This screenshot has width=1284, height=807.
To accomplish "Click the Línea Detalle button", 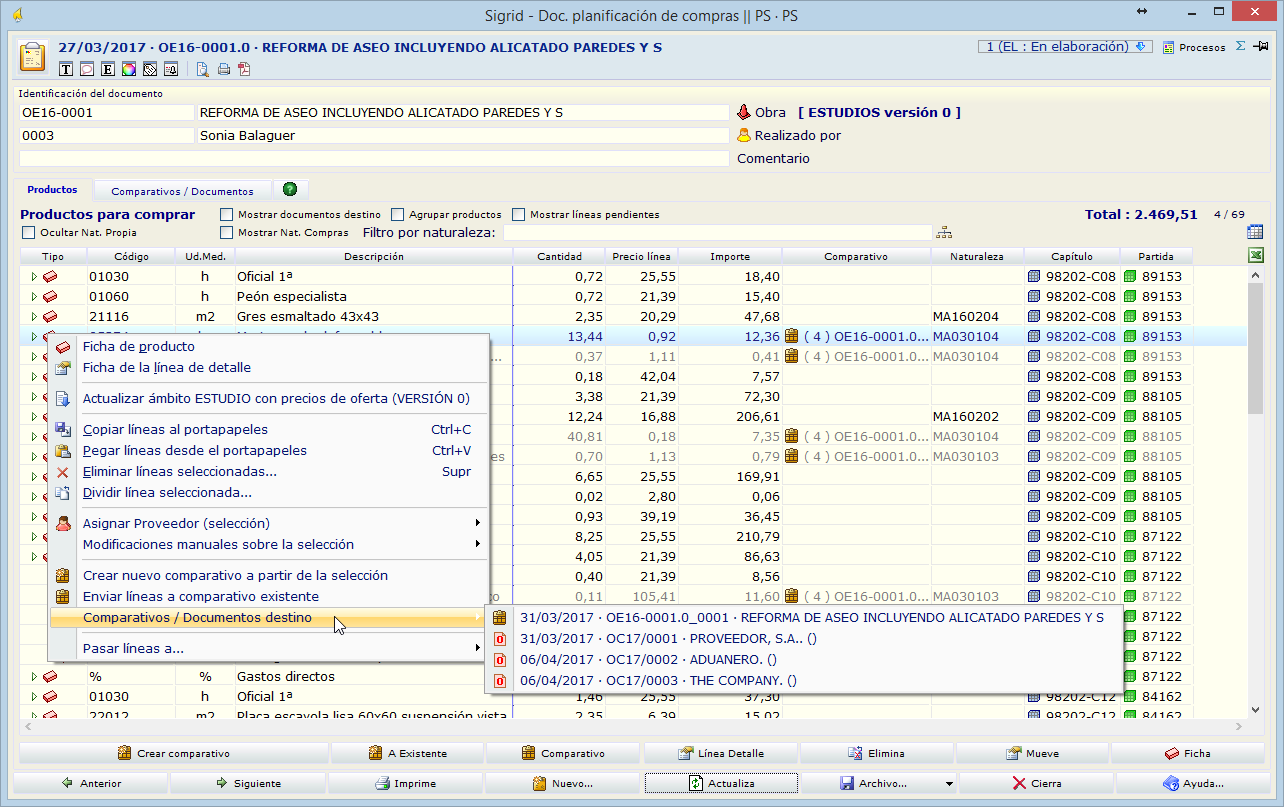I will coord(720,753).
